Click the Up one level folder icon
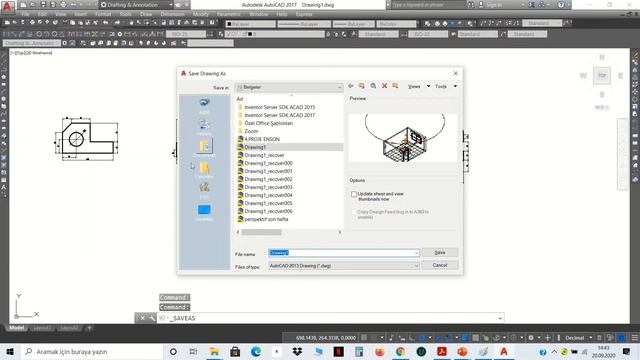Image resolution: width=640 pixels, height=360 pixels. (362, 86)
